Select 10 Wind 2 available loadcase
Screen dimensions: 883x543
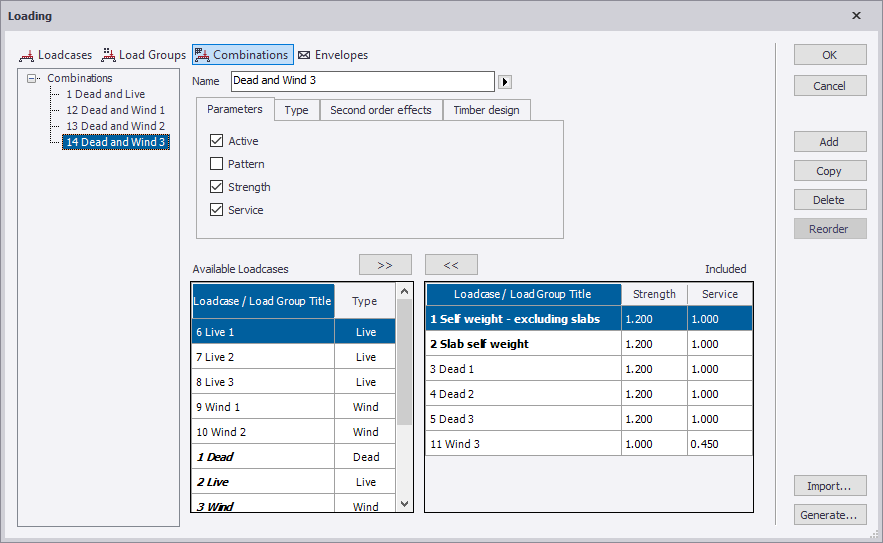point(293,432)
